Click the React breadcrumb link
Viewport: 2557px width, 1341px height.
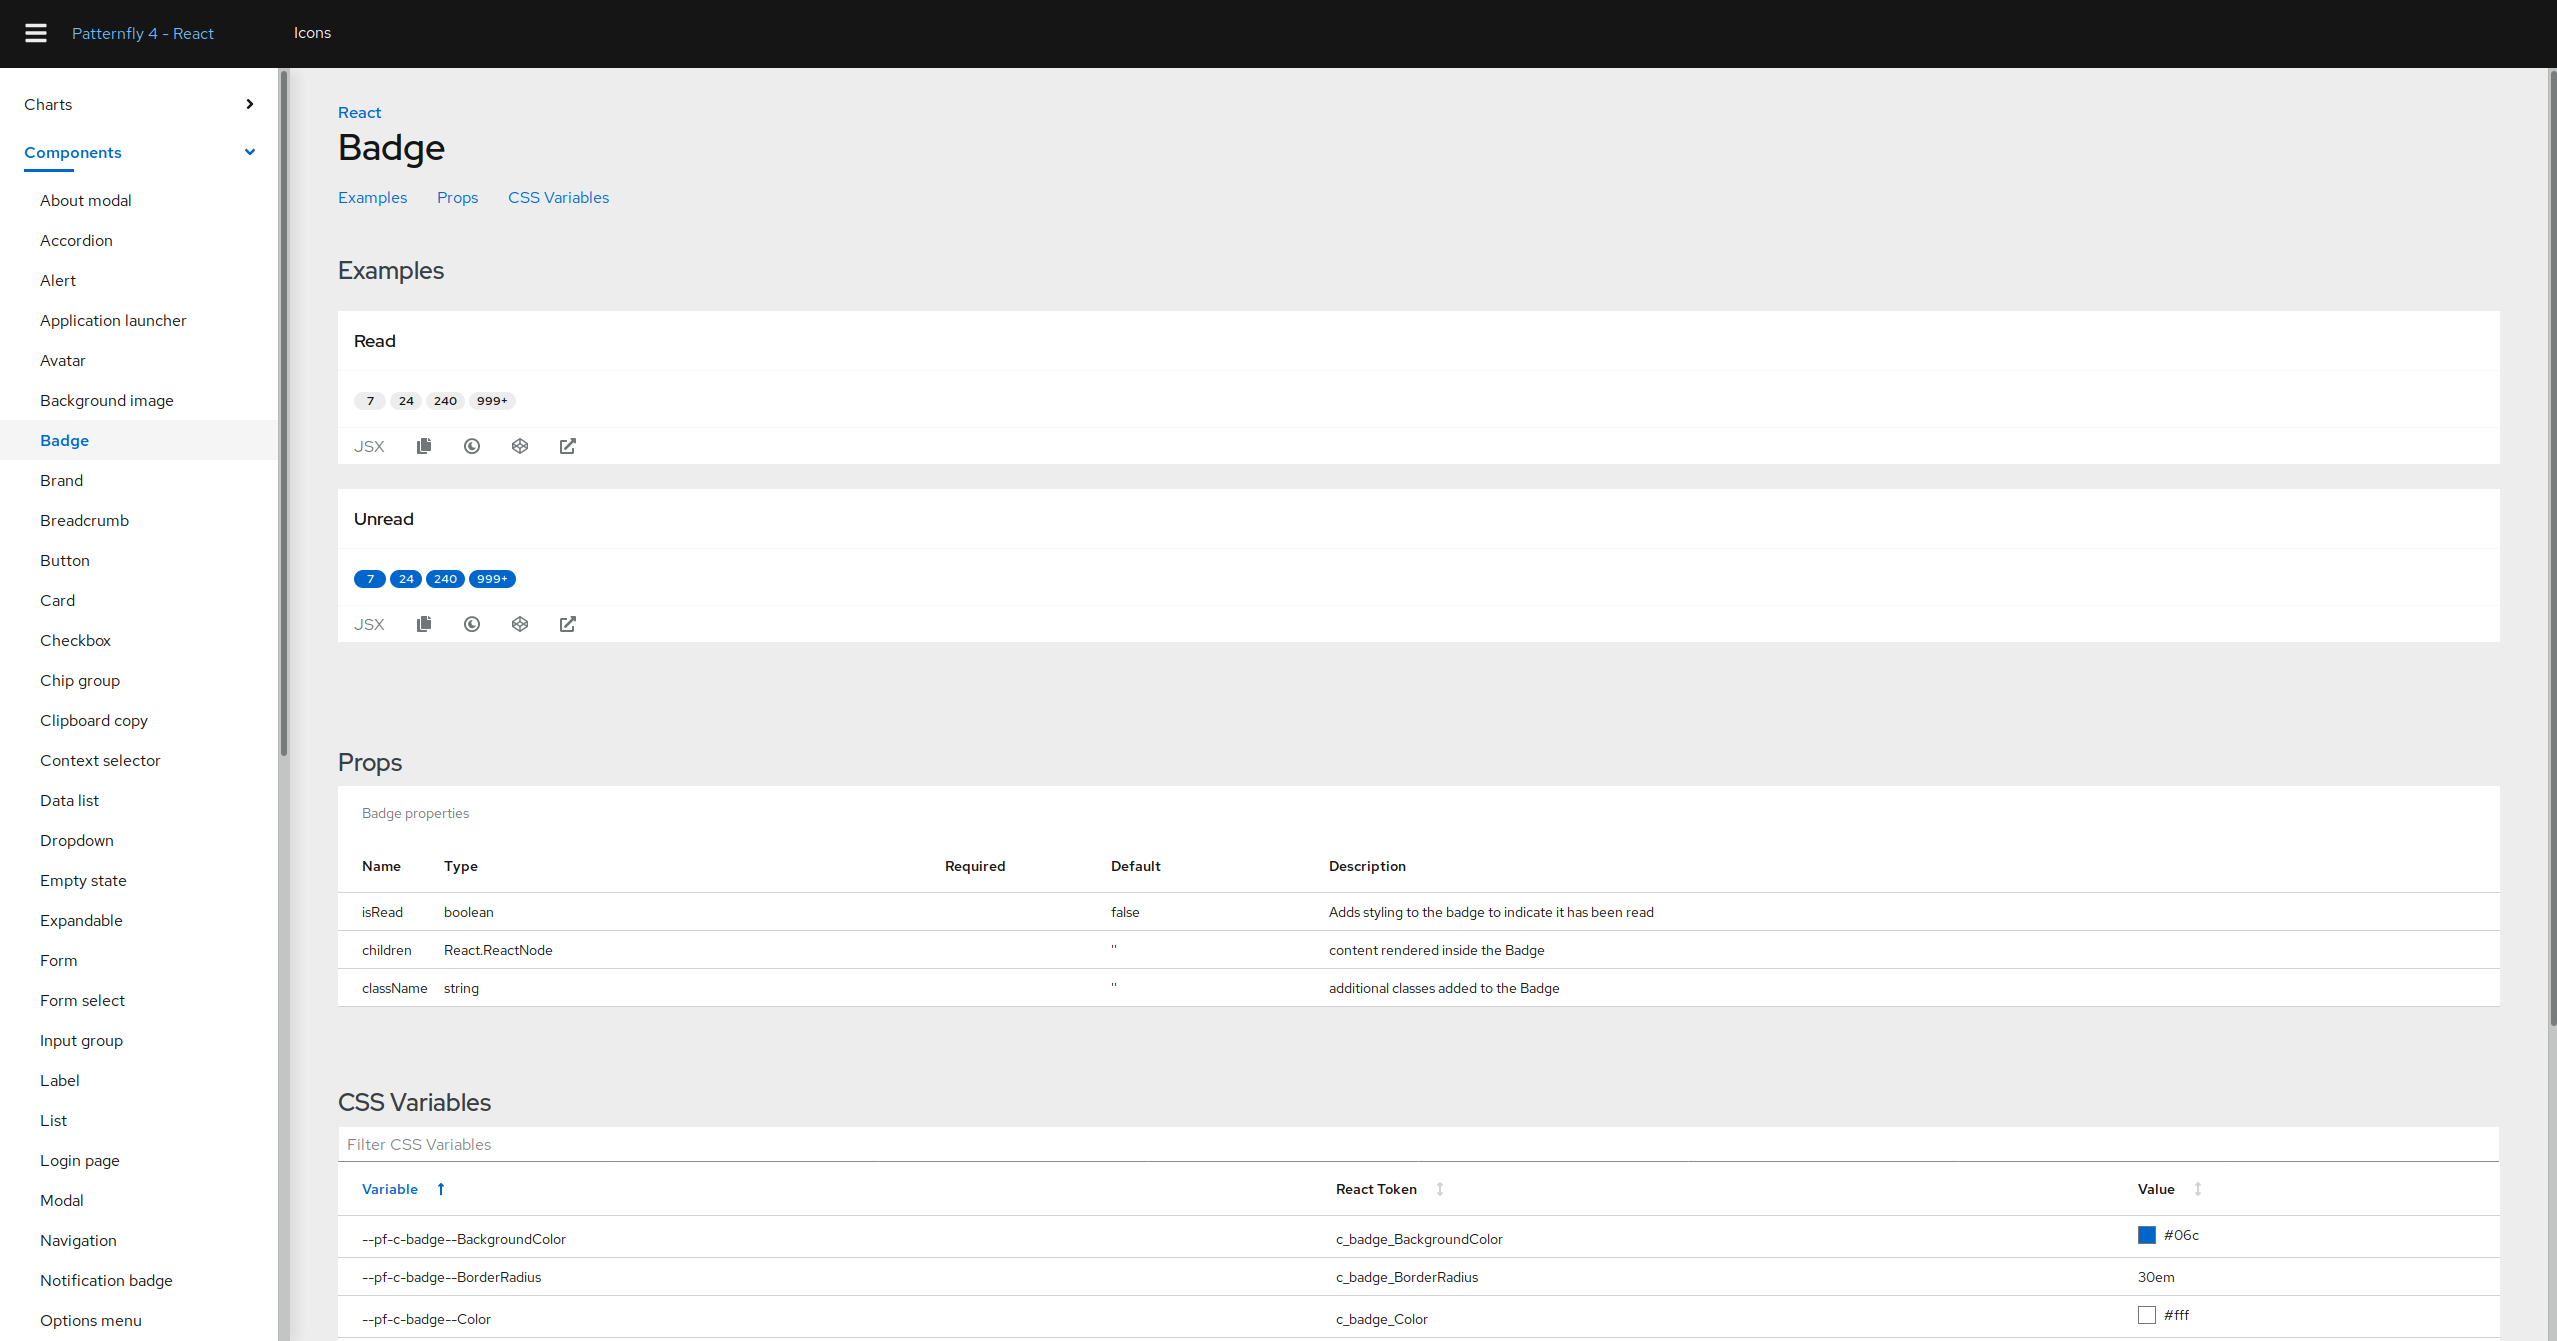[359, 112]
